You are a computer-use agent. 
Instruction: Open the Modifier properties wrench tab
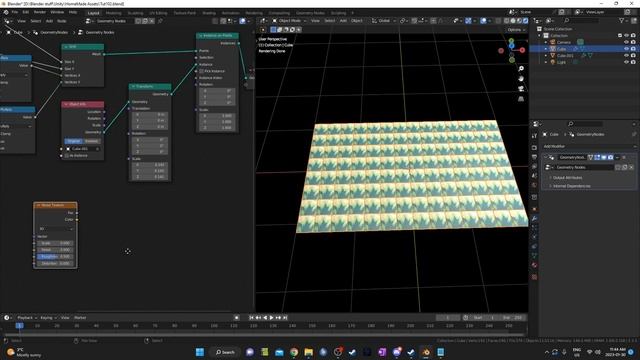(534, 218)
